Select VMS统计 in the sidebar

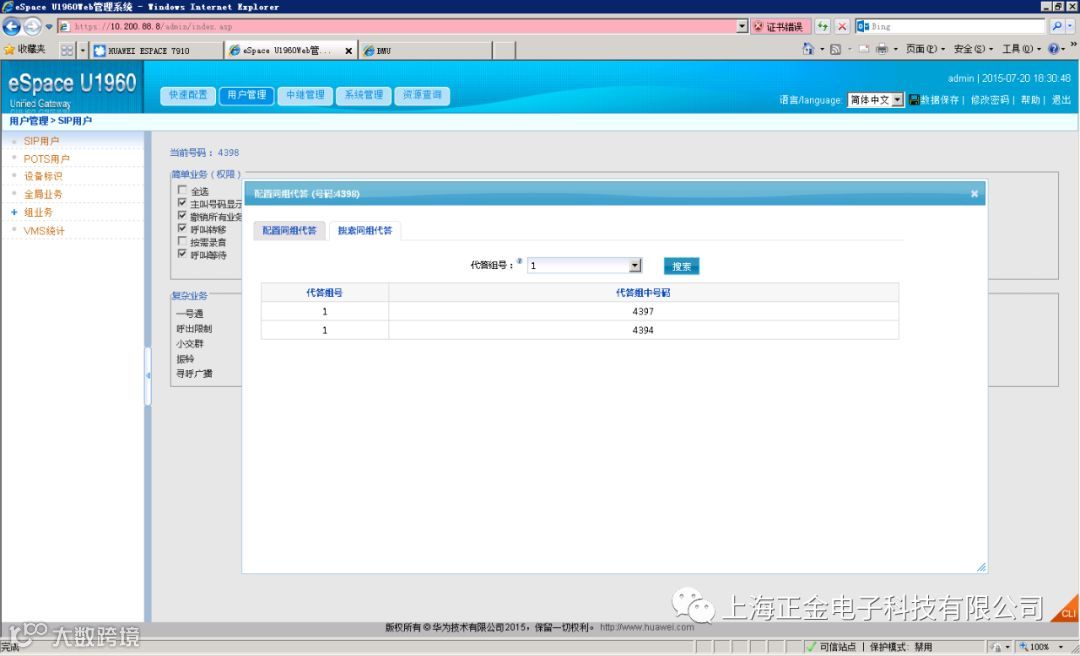[x=44, y=231]
